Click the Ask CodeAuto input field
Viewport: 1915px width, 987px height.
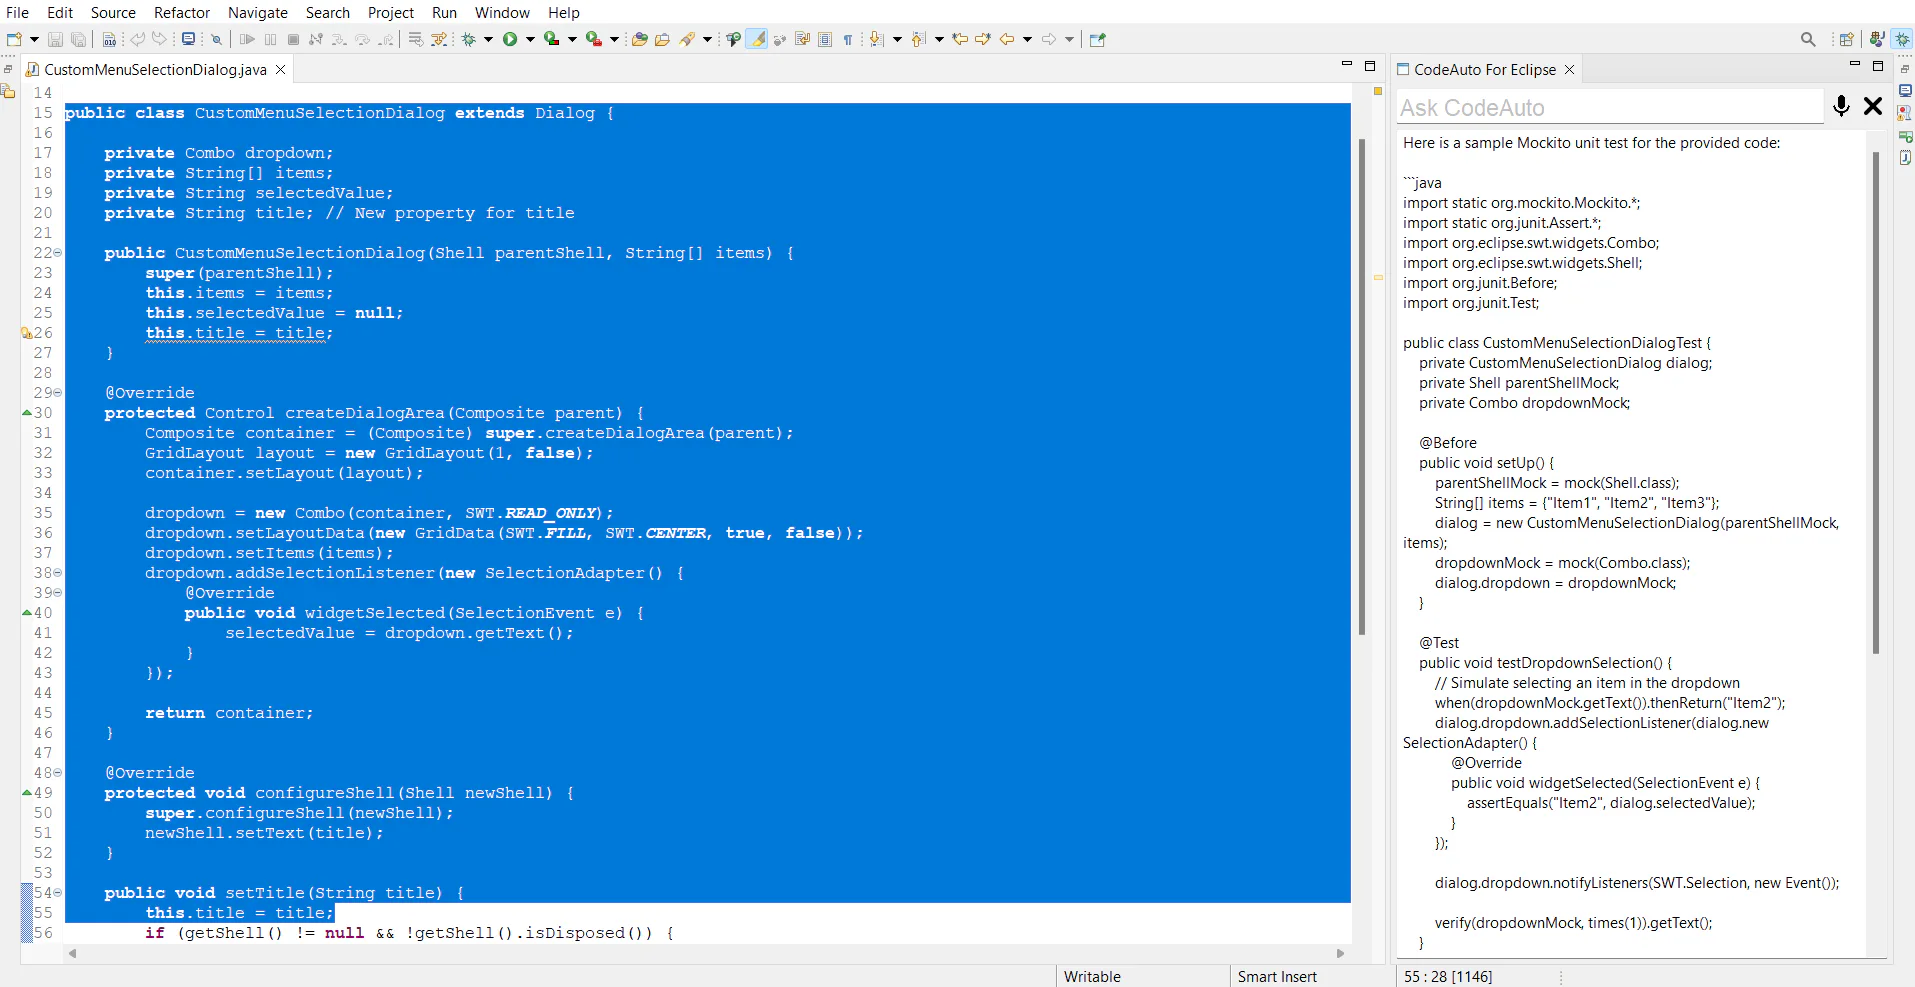point(1610,107)
